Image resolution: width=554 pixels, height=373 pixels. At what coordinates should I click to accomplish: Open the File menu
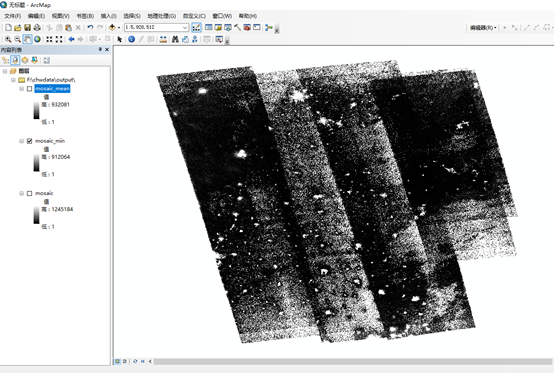(12, 16)
